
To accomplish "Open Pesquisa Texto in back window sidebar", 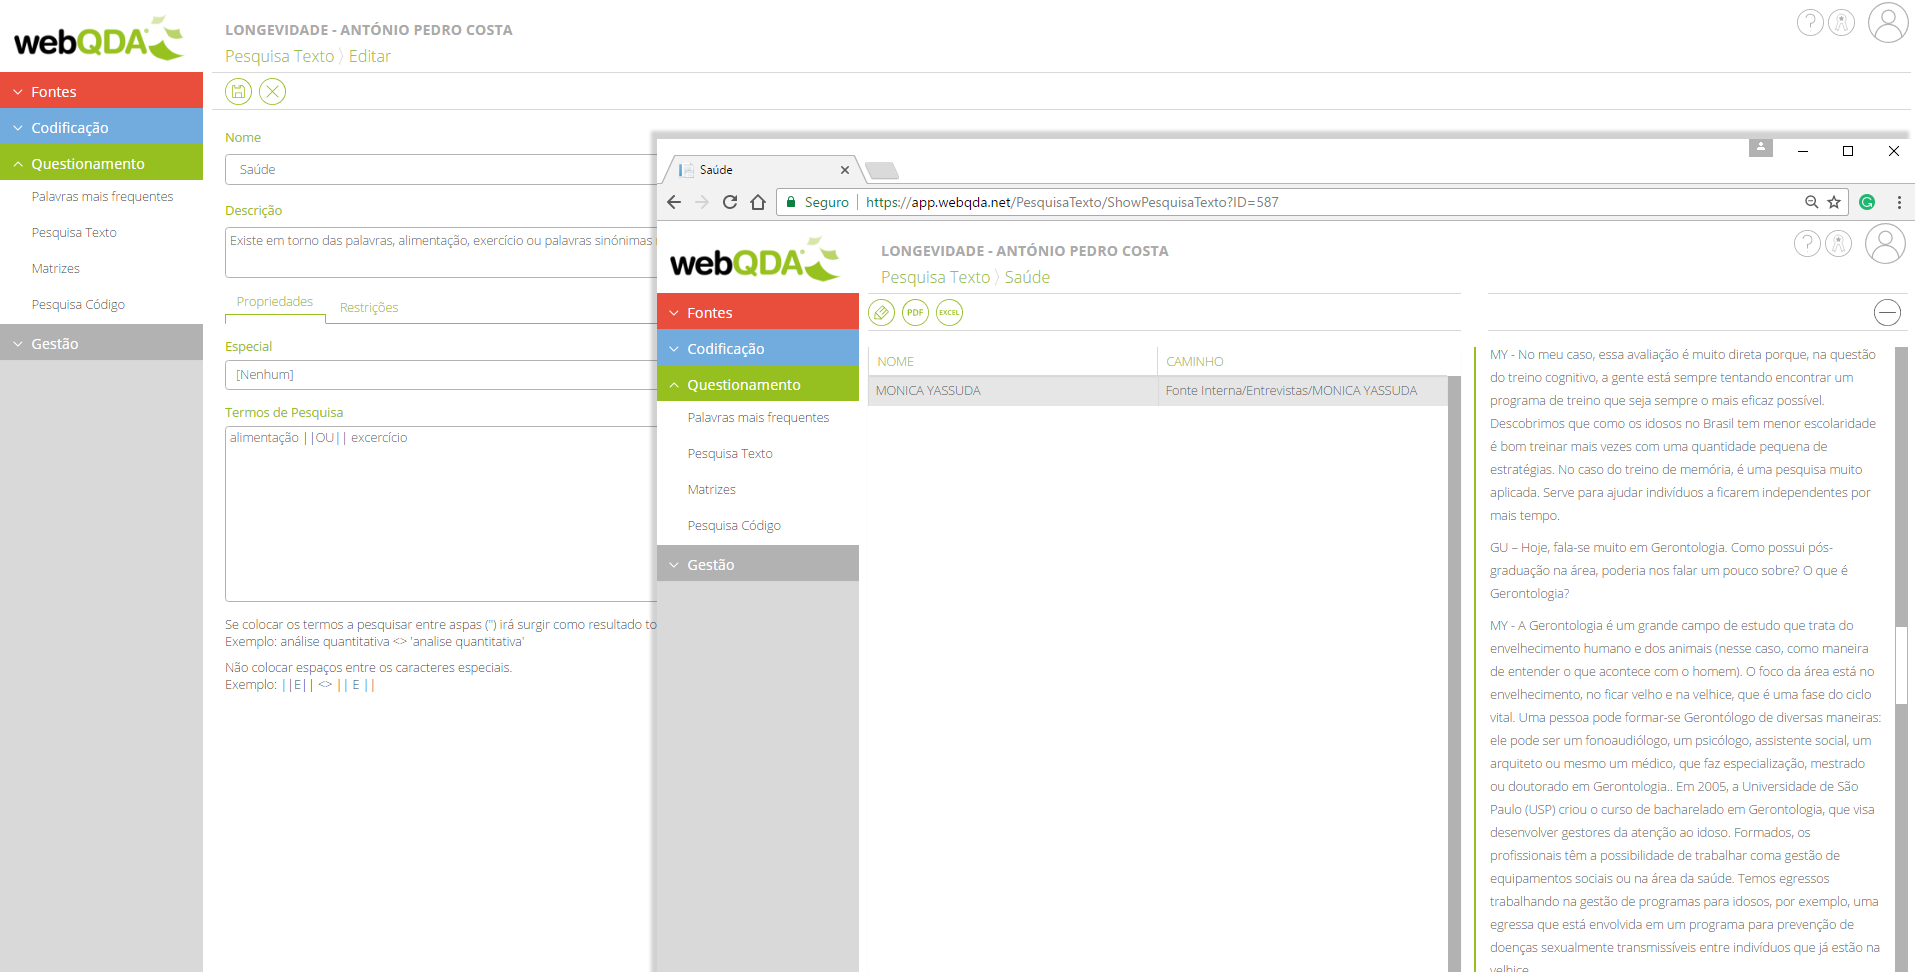I will 74,233.
